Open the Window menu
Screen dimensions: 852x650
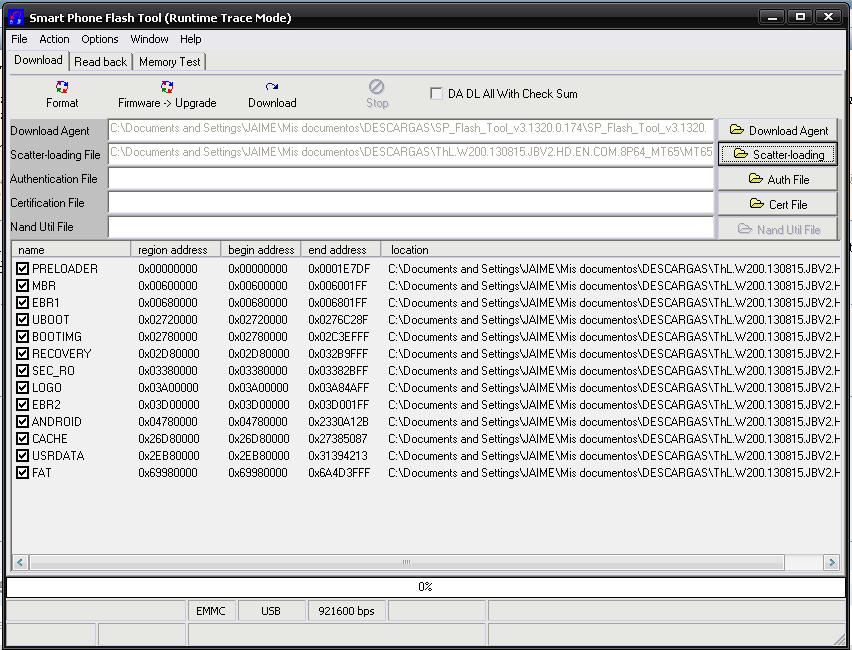(149, 39)
